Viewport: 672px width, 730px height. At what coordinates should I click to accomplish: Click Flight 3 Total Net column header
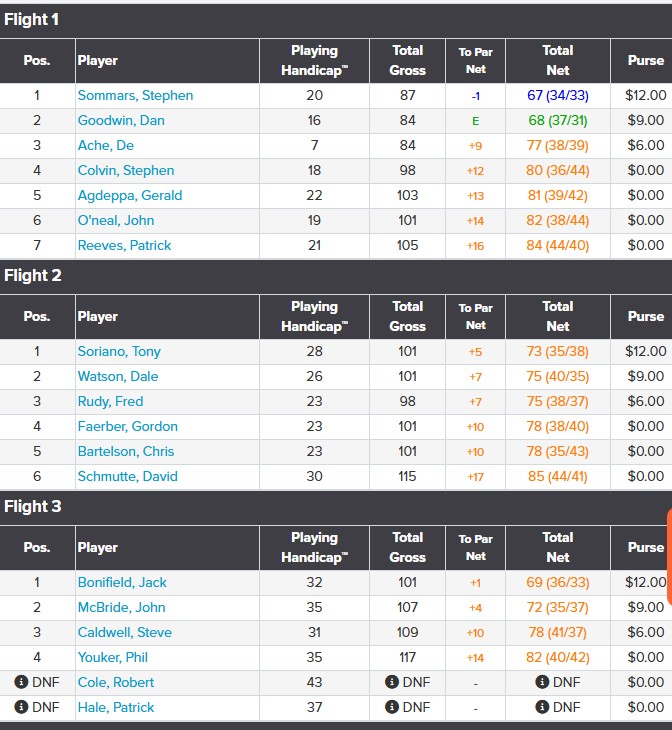point(557,547)
